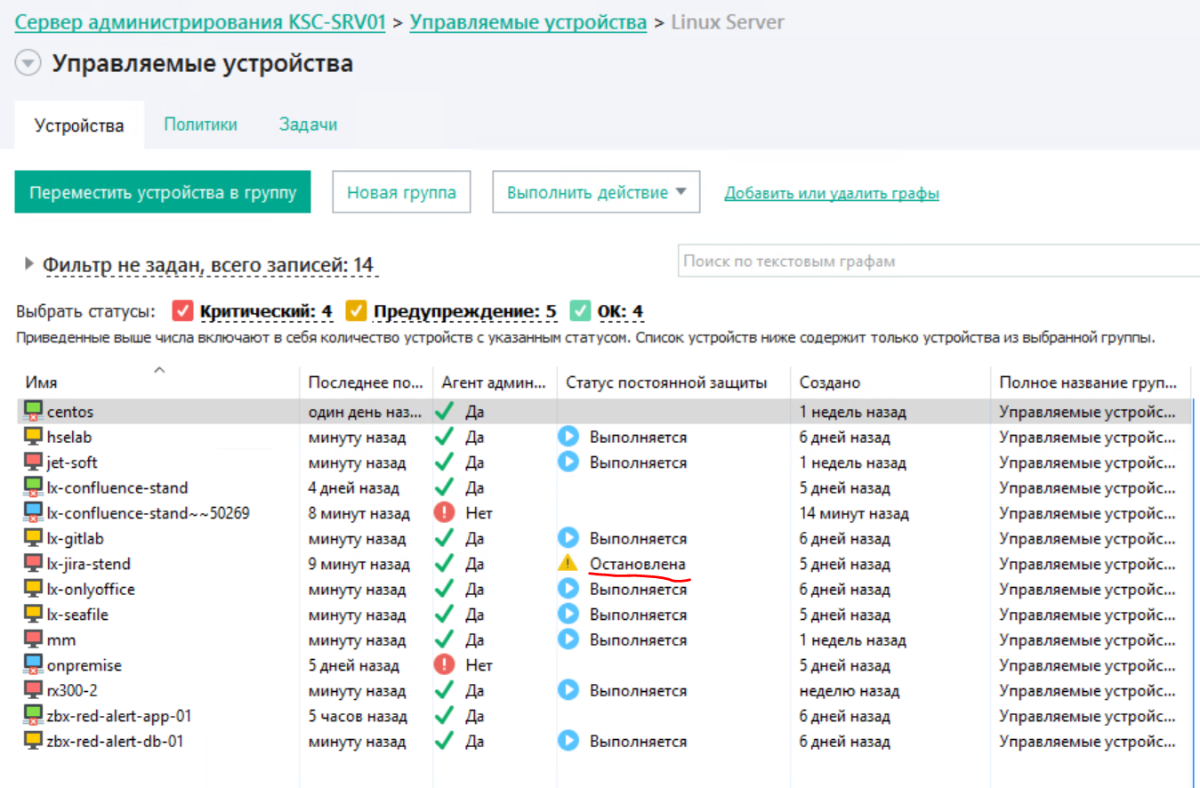
Task: Open the Выполнить действие dropdown
Action: (x=596, y=192)
